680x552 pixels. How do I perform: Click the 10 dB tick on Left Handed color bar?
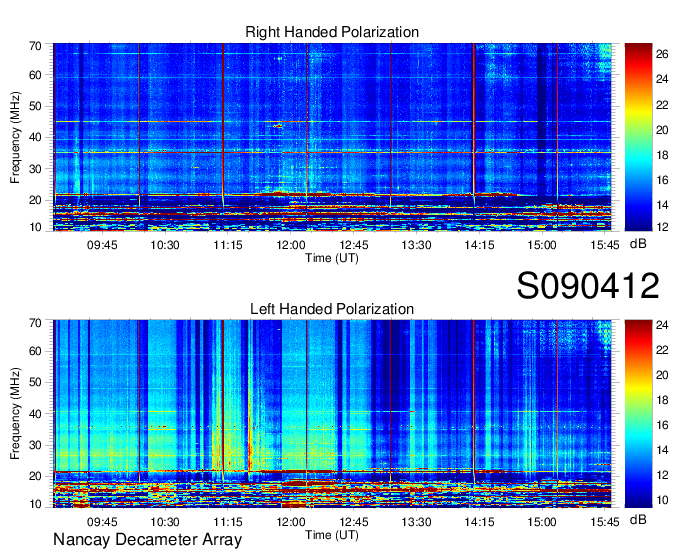[662, 500]
